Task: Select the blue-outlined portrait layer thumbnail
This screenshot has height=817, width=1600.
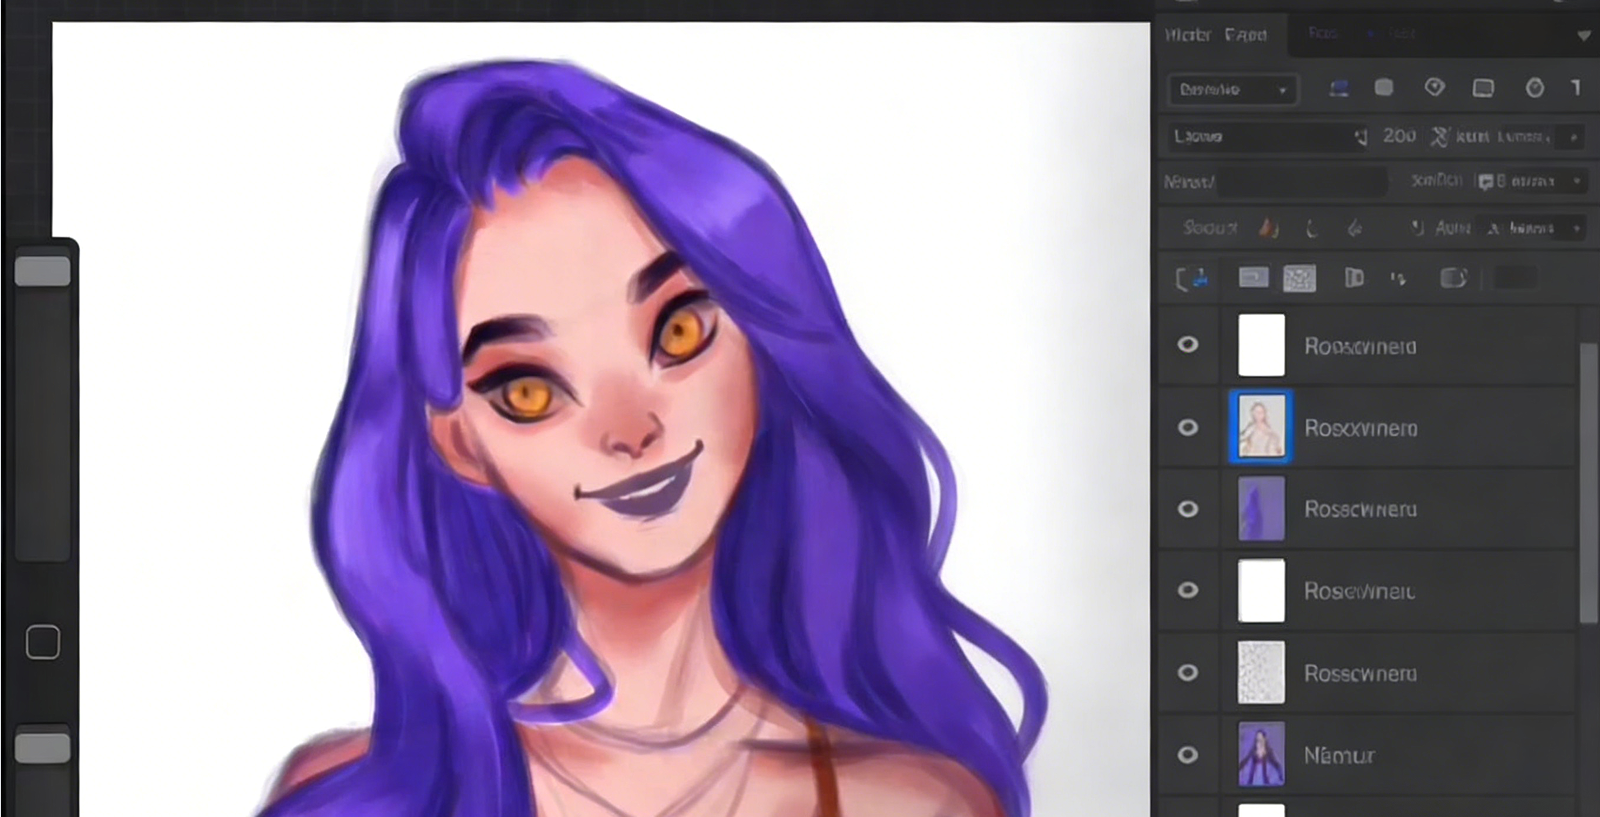Action: click(x=1261, y=427)
